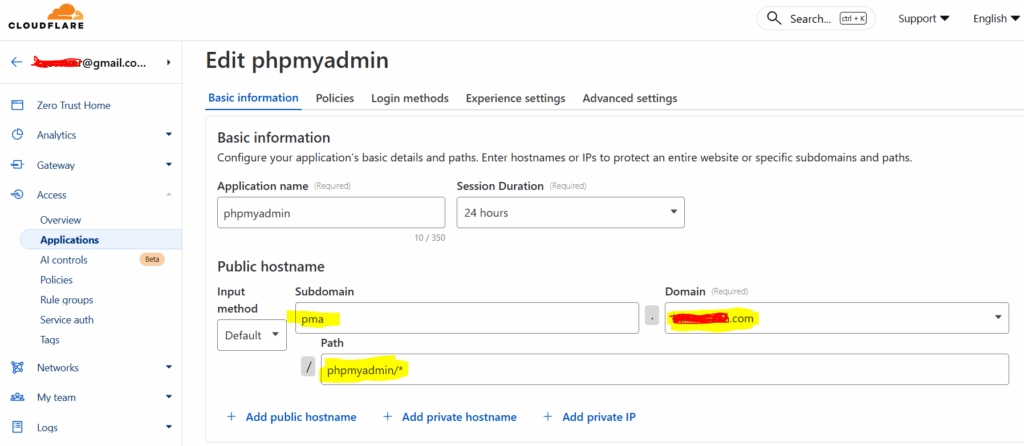This screenshot has width=1024, height=446.
Task: Expand account menu arrow next to email
Action: coord(168,62)
